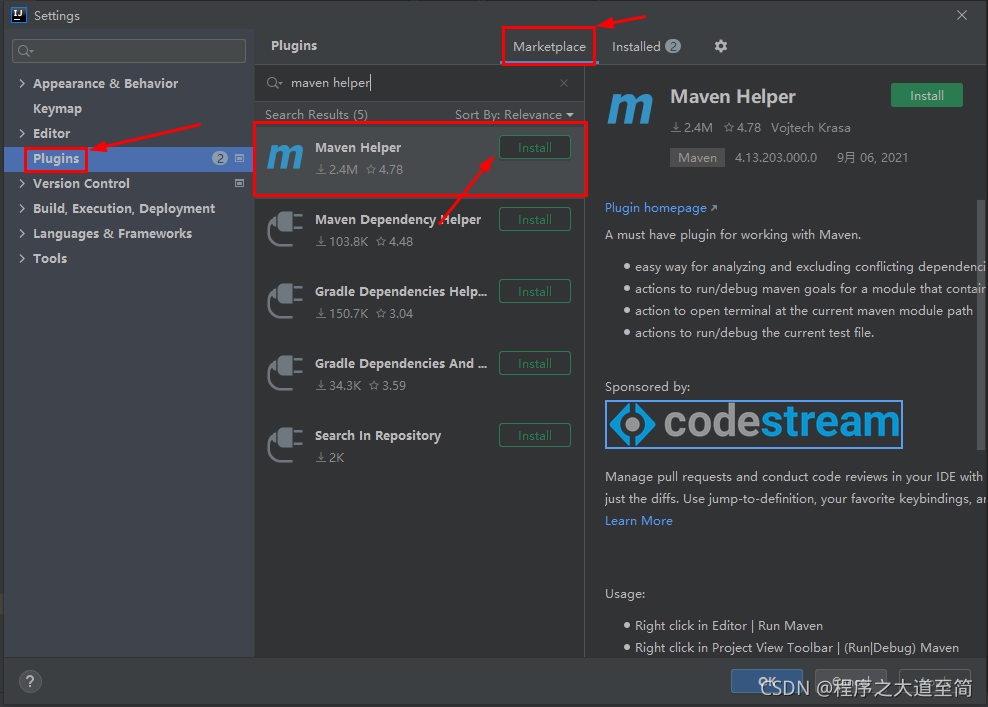
Task: Click the settings search magnifier icon
Action: [25, 51]
